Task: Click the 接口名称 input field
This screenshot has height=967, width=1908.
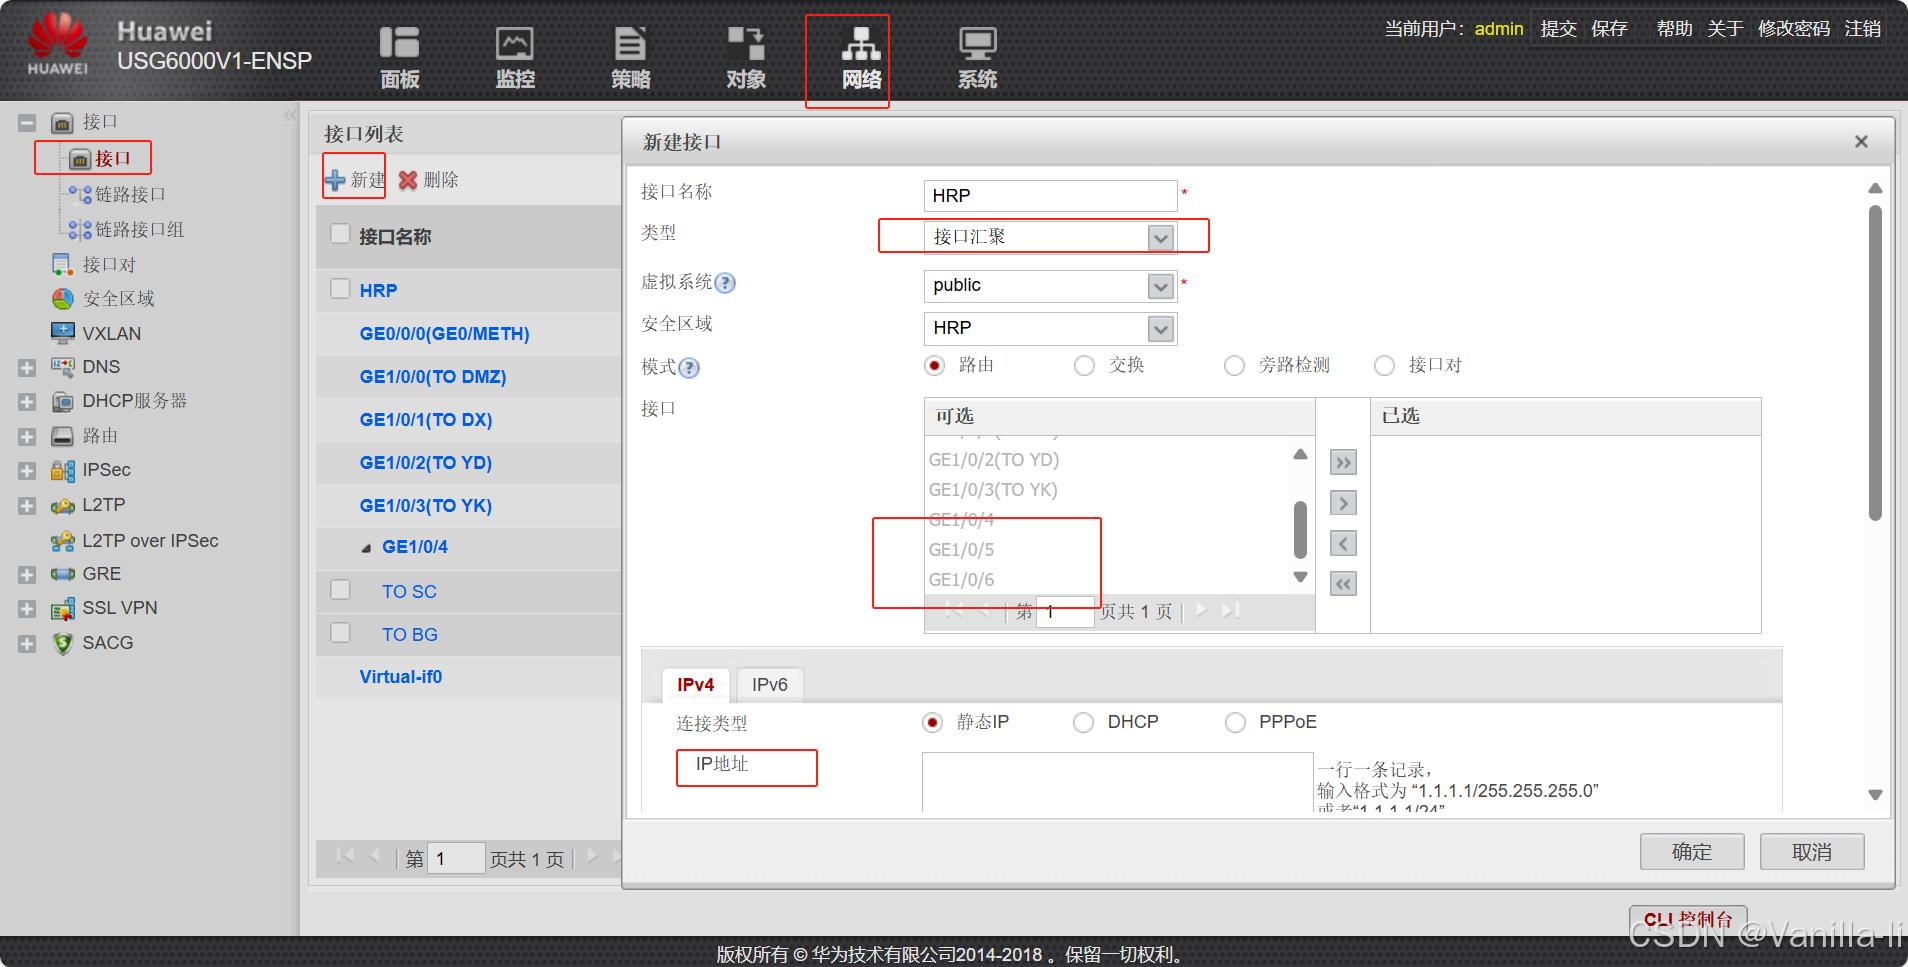Action: (x=1050, y=196)
